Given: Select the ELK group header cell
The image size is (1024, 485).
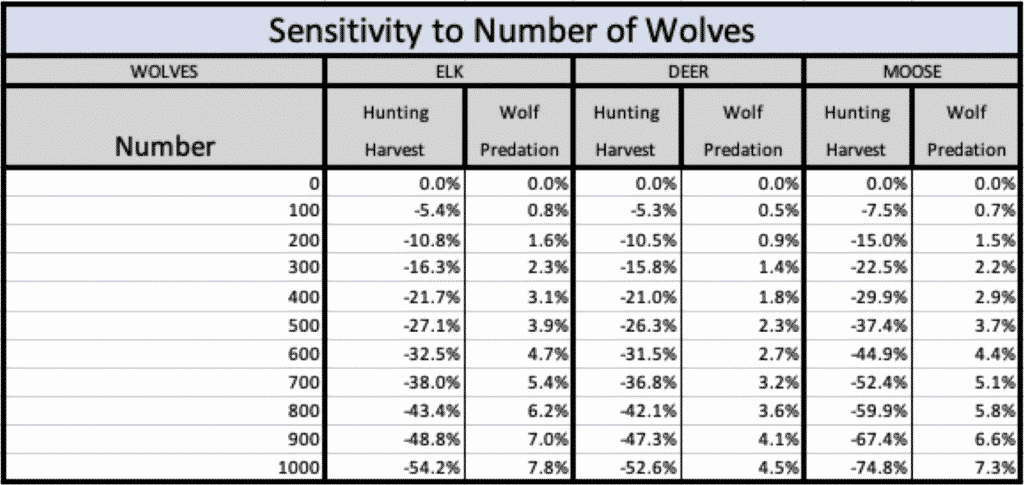Looking at the screenshot, I should coord(449,72).
